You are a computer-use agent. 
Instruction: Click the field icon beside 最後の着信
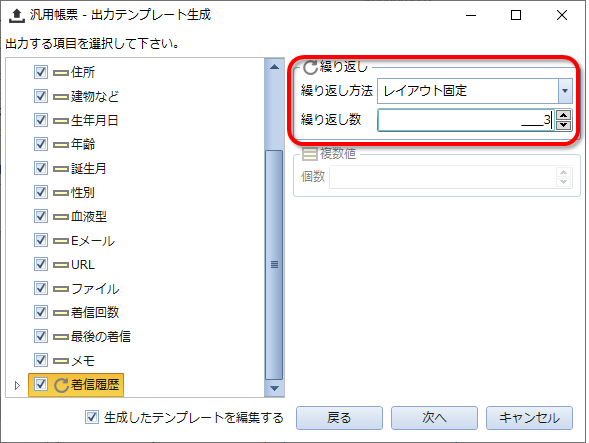pos(61,337)
